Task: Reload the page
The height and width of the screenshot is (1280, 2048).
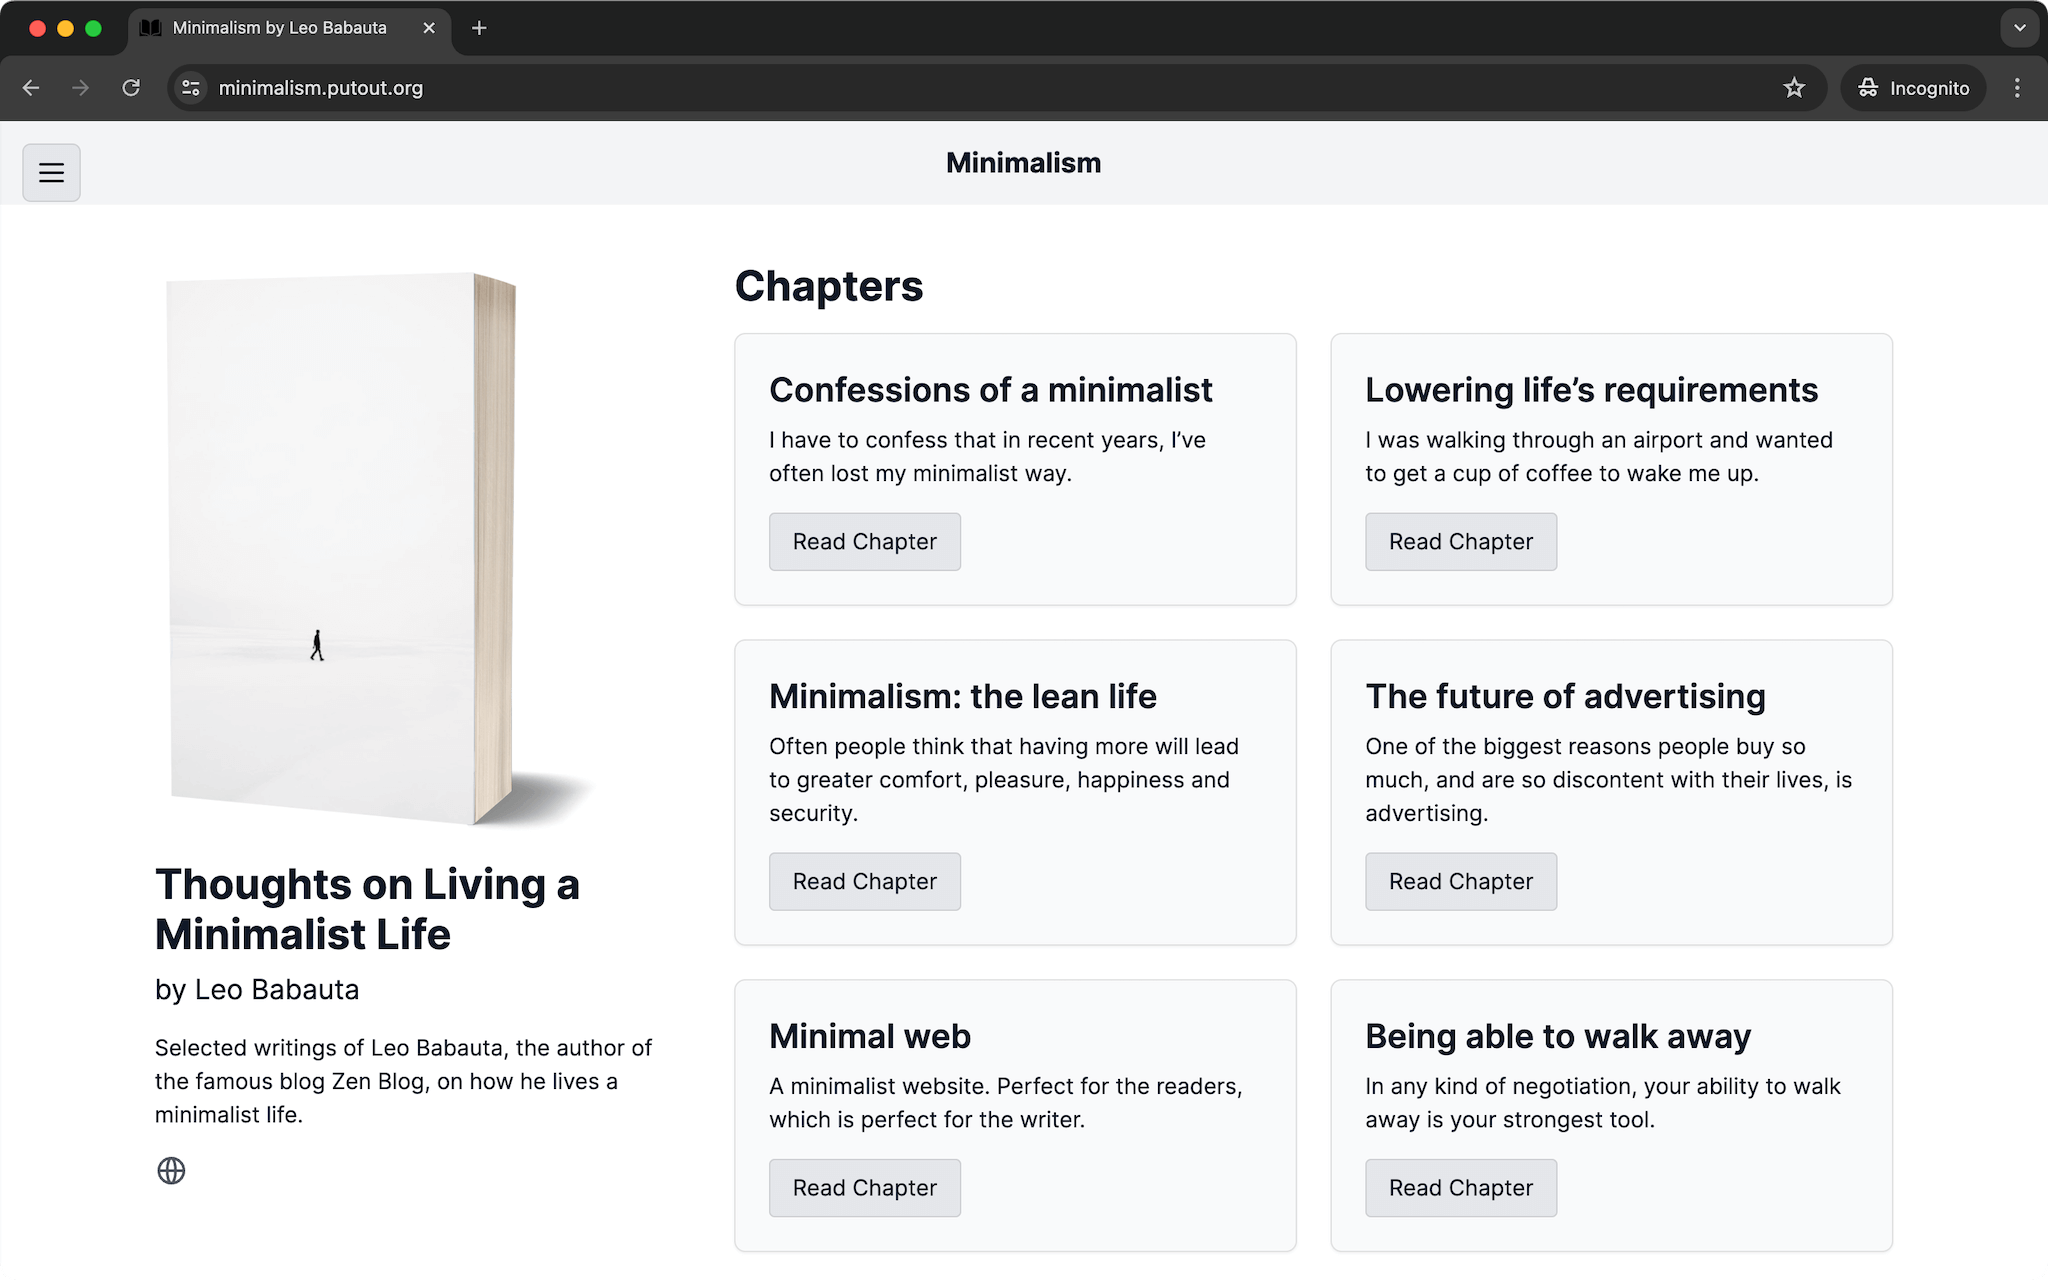Action: tap(131, 88)
